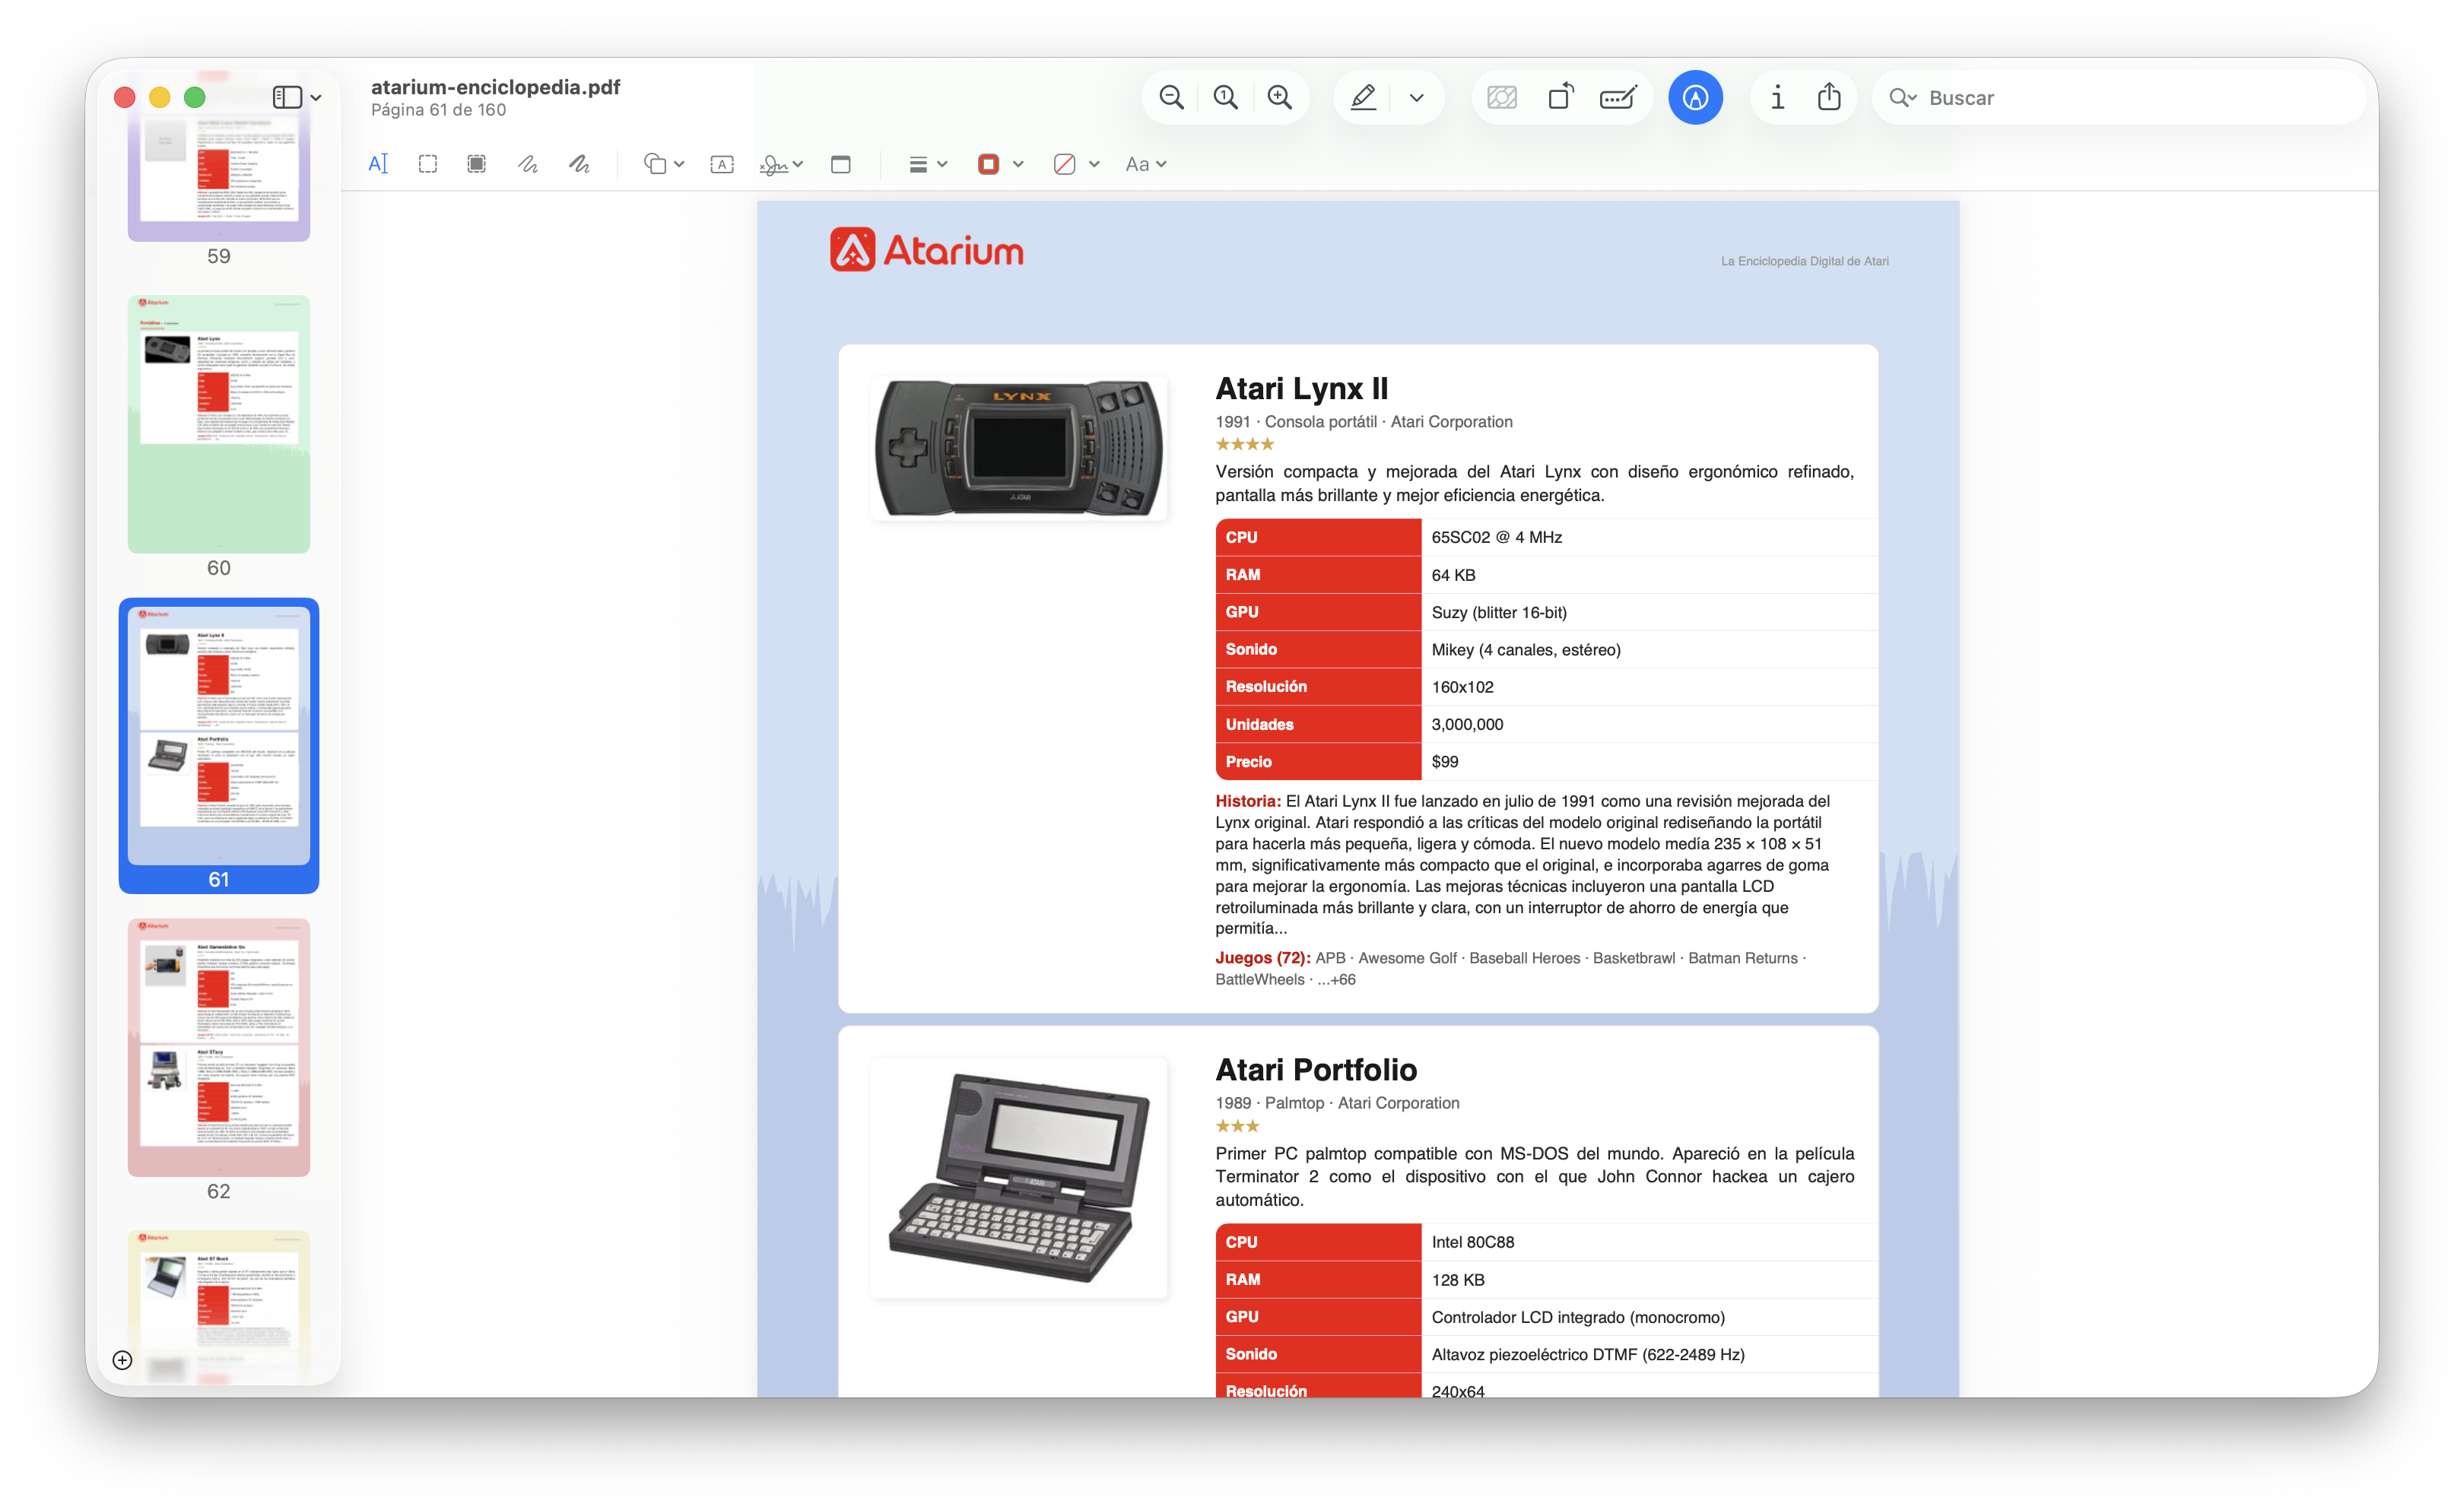Open the document info inspector

1777,97
